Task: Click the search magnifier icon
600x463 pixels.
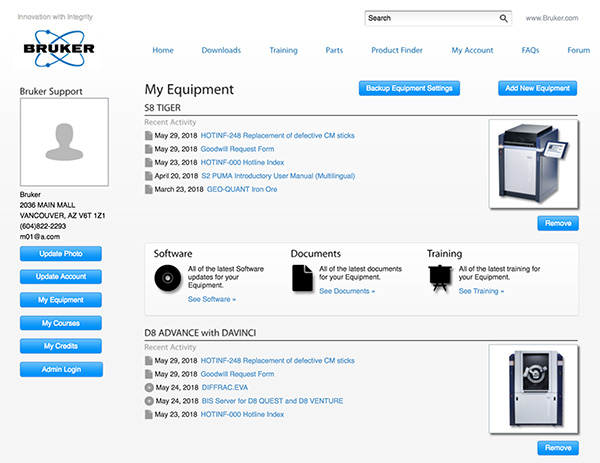Action: point(504,18)
